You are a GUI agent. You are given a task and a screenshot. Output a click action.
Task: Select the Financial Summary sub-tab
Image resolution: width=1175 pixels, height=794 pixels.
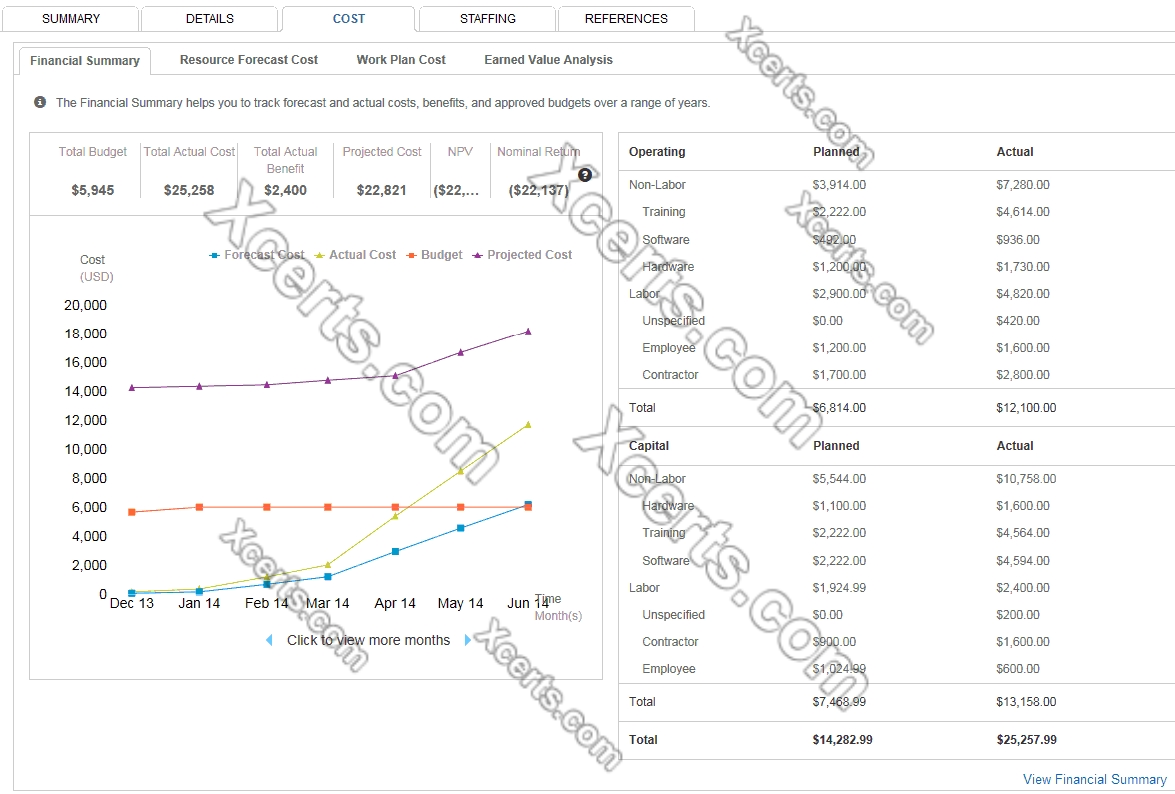click(x=85, y=61)
